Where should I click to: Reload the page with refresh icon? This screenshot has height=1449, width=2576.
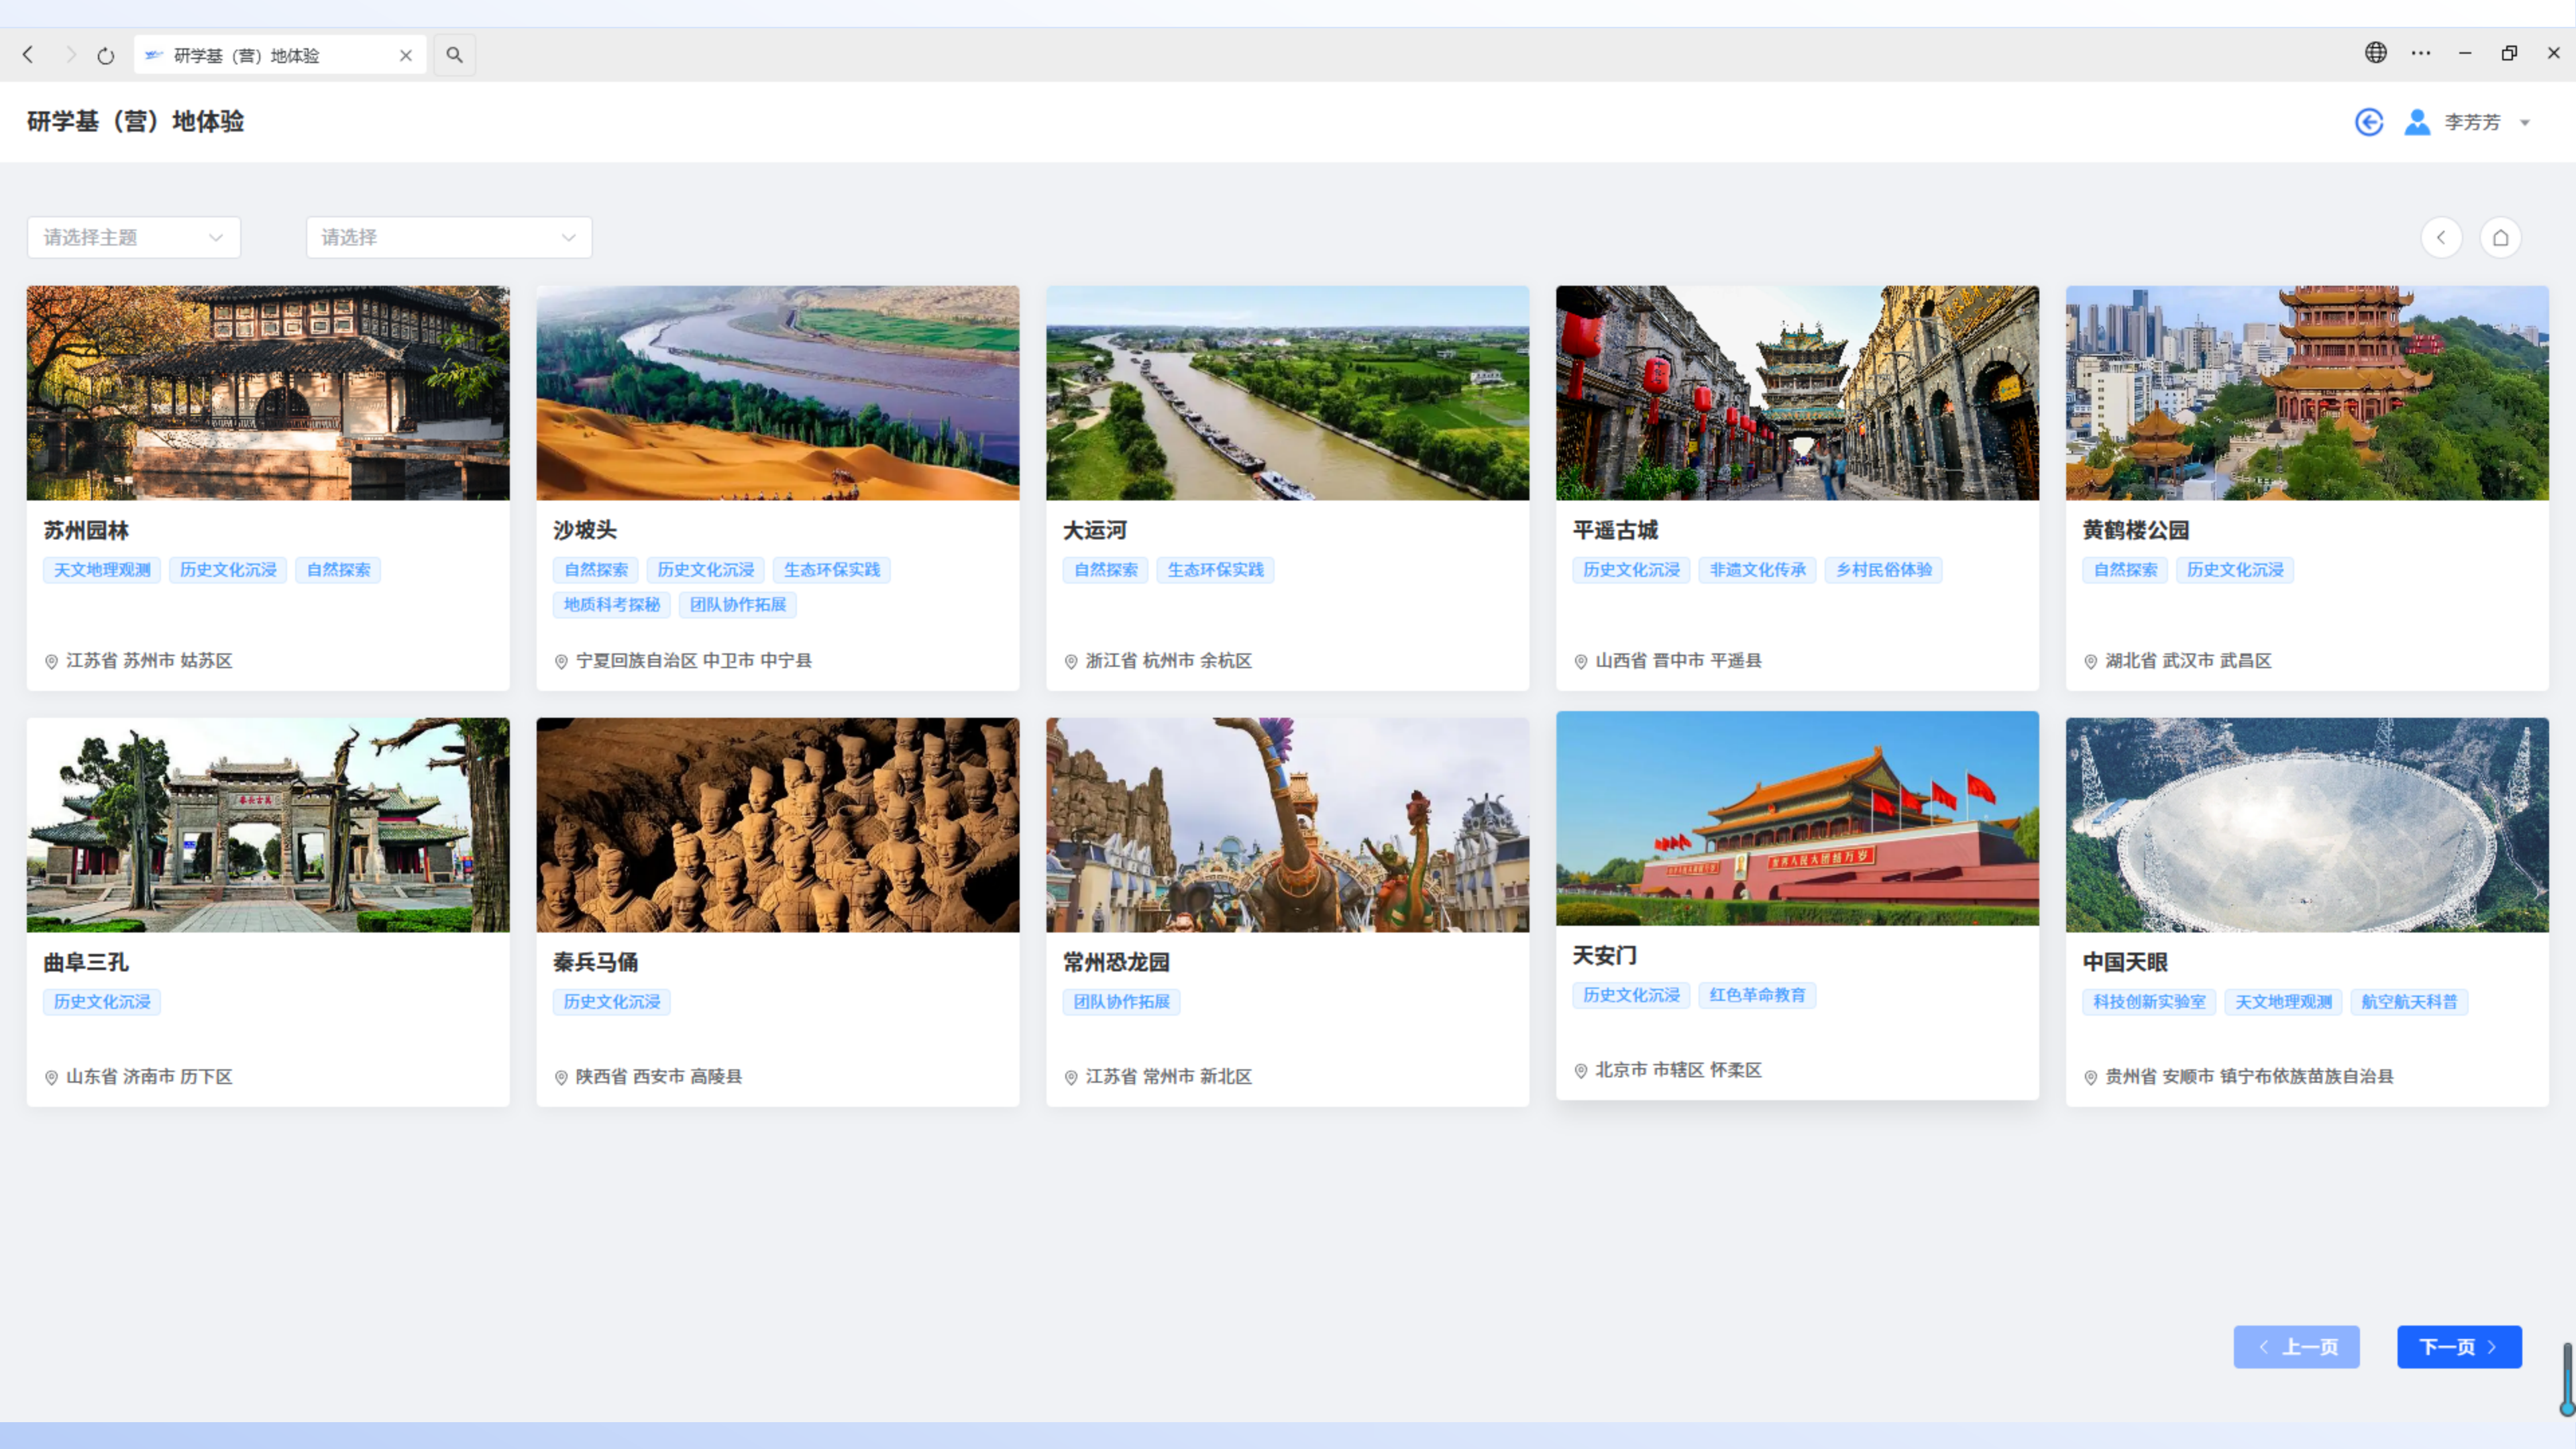click(x=106, y=56)
